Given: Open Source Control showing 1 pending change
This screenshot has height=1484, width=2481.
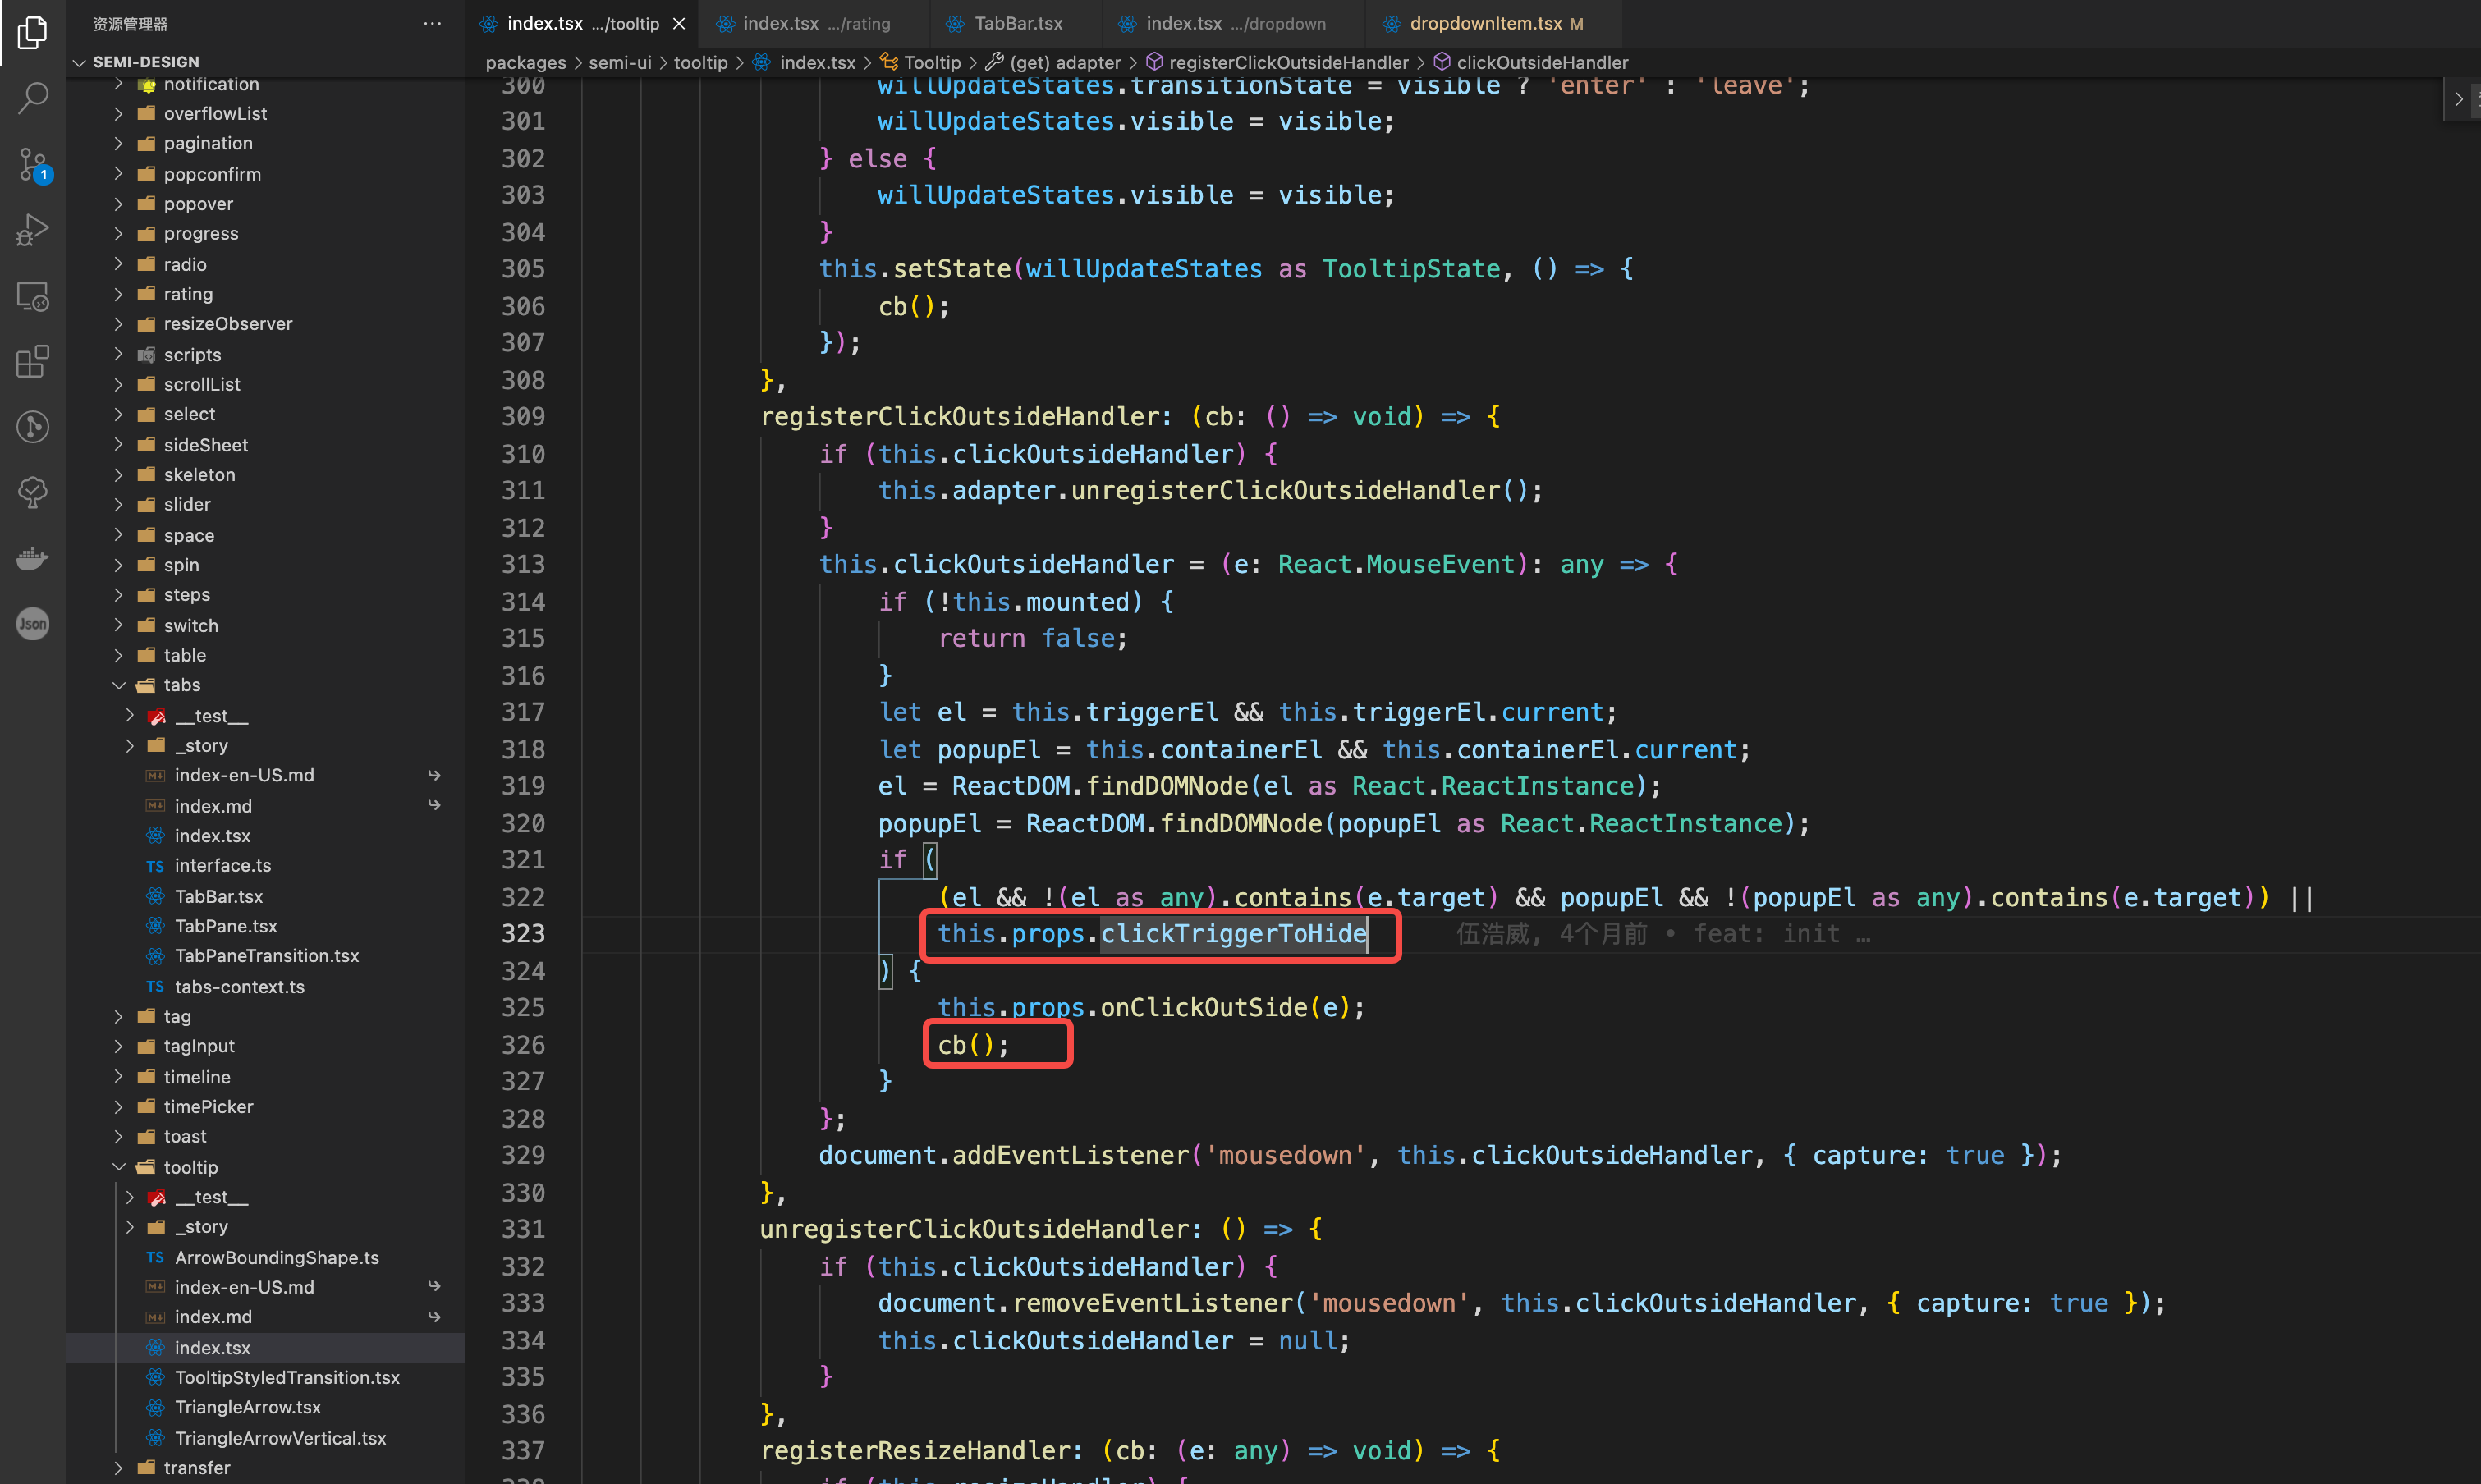Looking at the screenshot, I should pos(33,164).
